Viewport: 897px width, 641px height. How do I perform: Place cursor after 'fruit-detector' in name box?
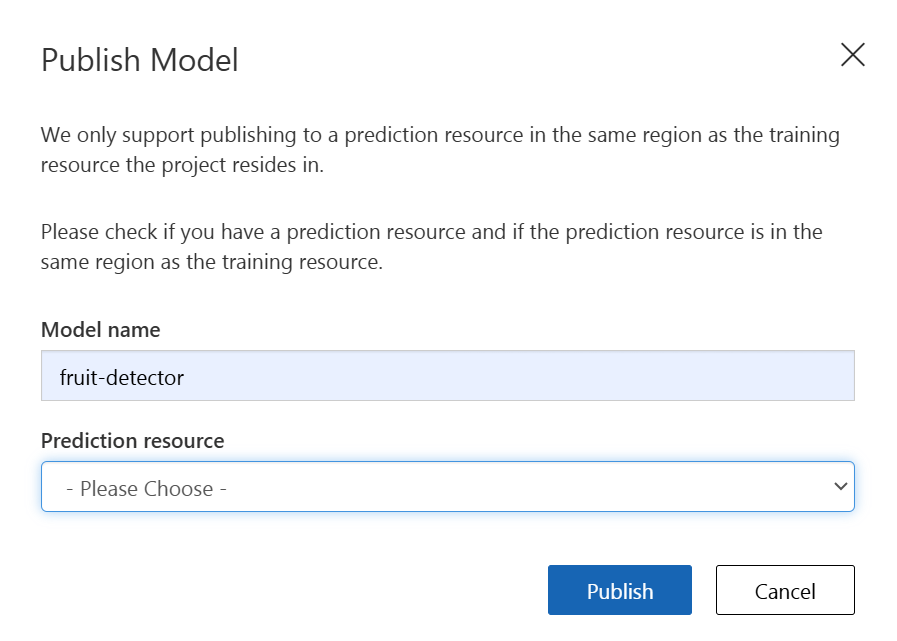pyautogui.click(x=186, y=378)
